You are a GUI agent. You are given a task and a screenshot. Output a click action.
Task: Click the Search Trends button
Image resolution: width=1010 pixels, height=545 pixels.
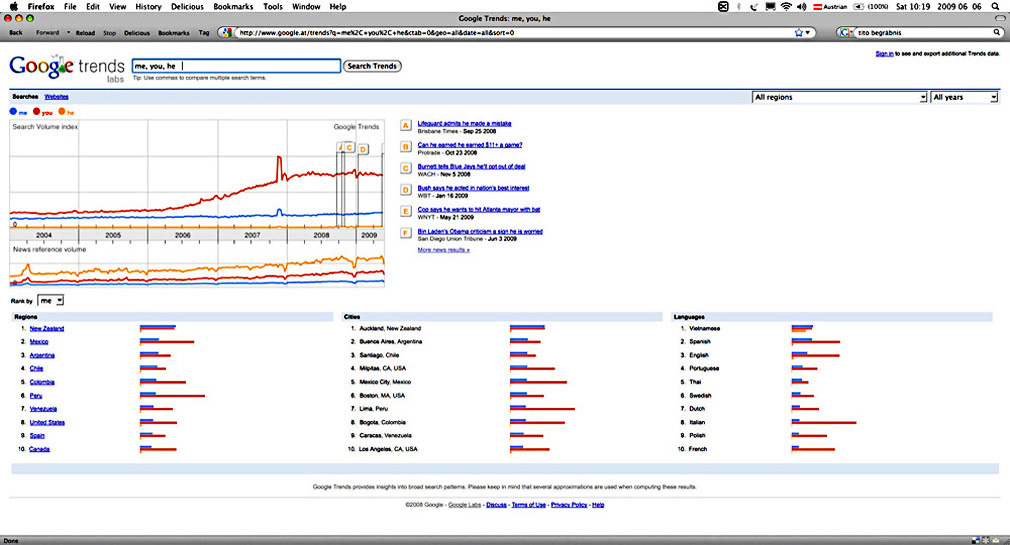372,66
